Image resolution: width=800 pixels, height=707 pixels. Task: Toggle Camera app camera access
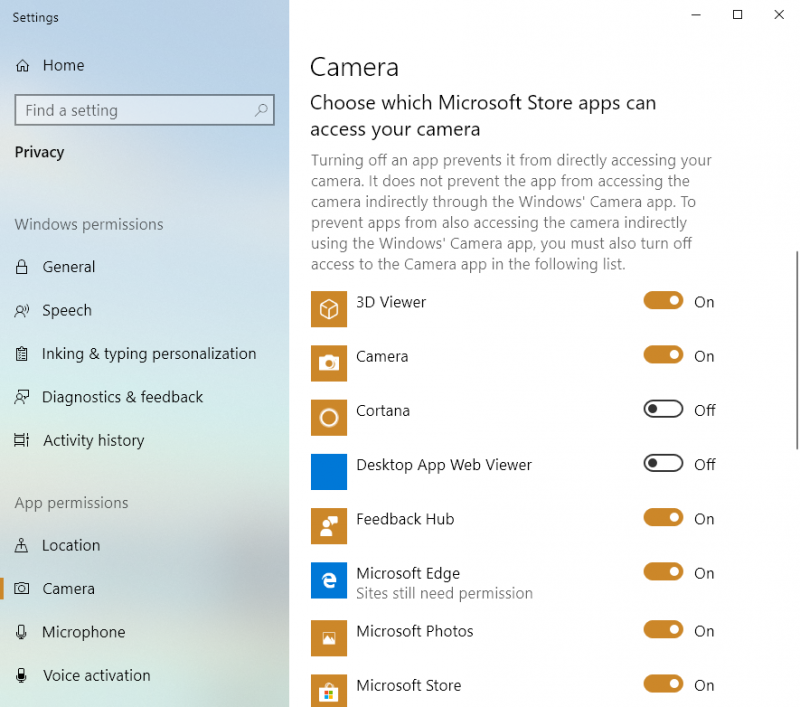tap(663, 355)
